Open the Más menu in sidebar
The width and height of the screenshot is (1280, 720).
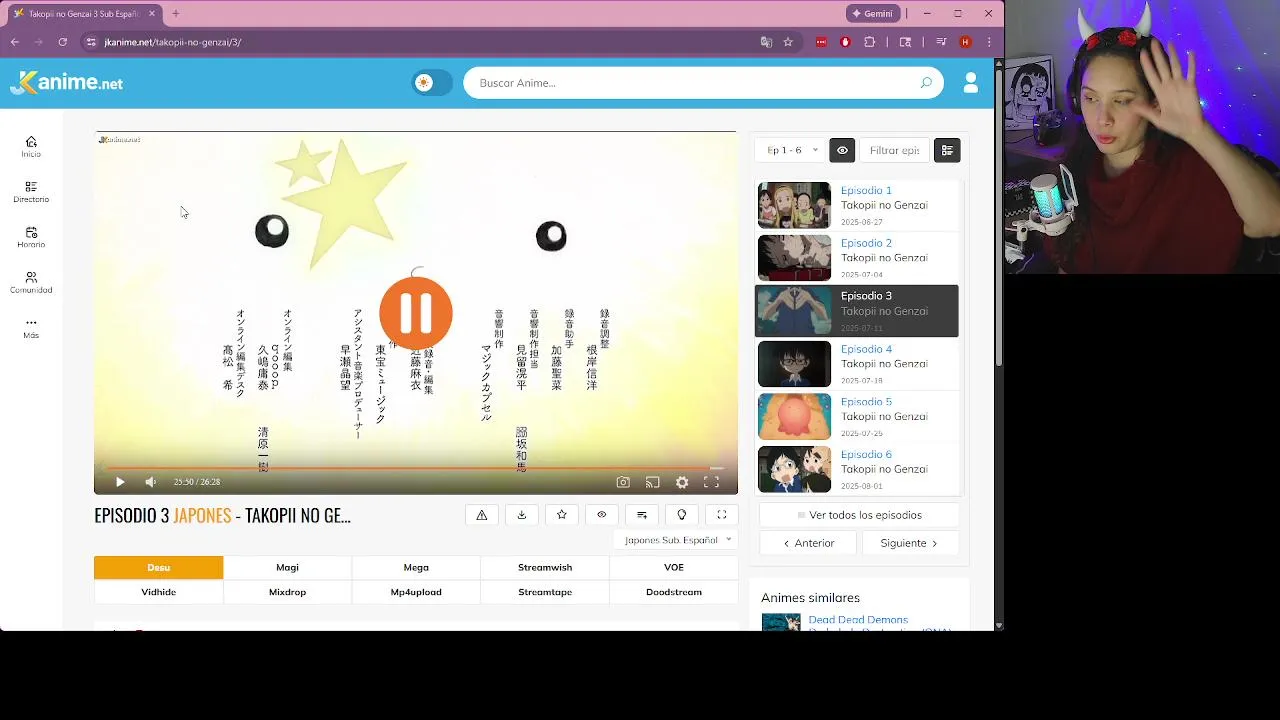31,328
